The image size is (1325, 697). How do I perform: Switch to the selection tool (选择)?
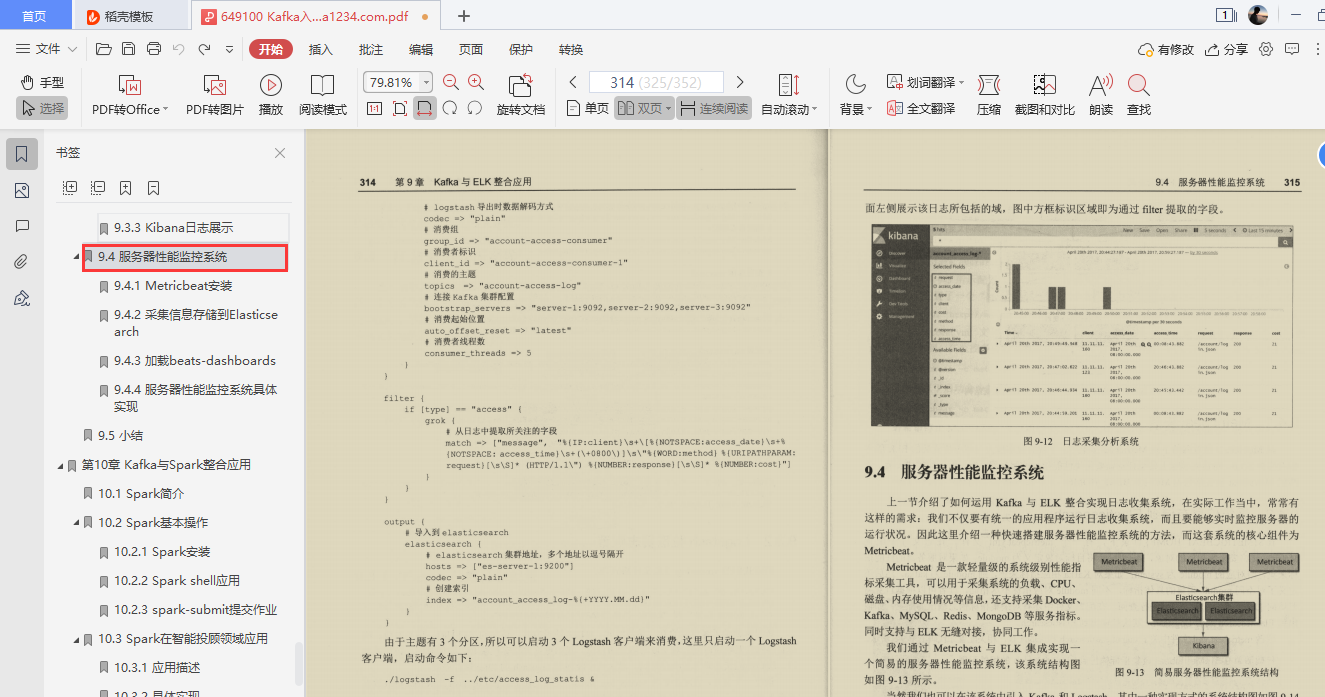(x=42, y=108)
